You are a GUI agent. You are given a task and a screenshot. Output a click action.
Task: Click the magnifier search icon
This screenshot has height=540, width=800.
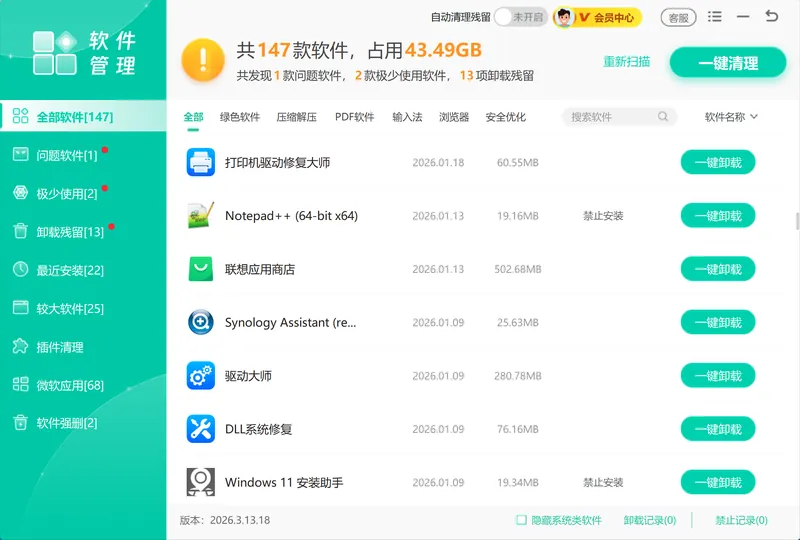[x=663, y=116]
